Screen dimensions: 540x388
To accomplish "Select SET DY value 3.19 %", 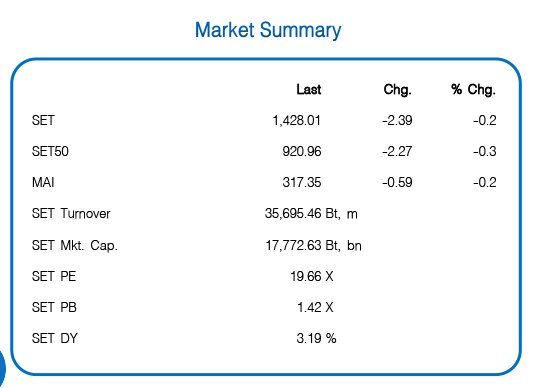I will 316,338.
